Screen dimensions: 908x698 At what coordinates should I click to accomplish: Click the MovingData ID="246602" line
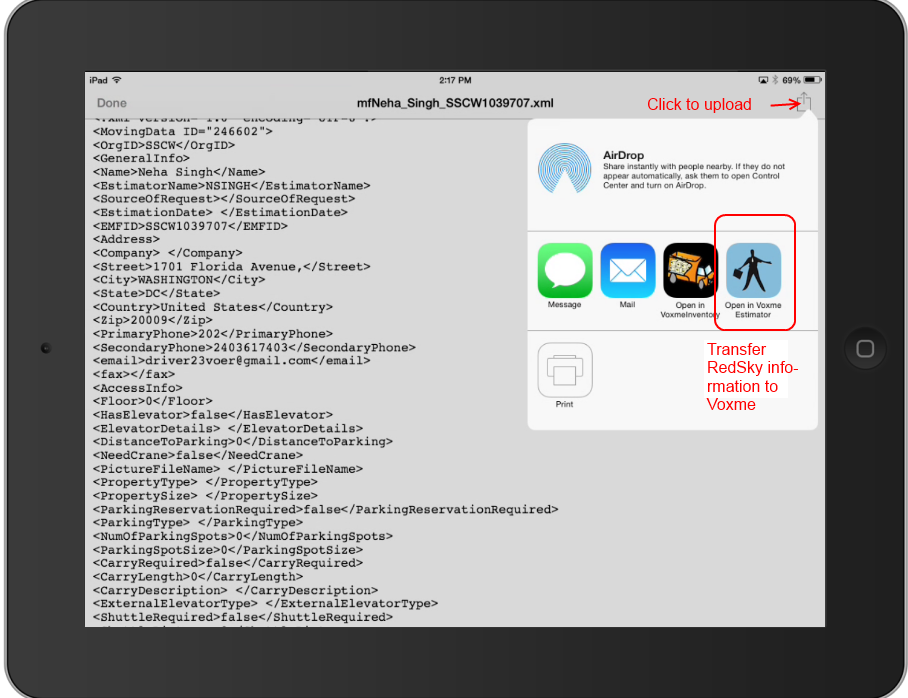(182, 131)
